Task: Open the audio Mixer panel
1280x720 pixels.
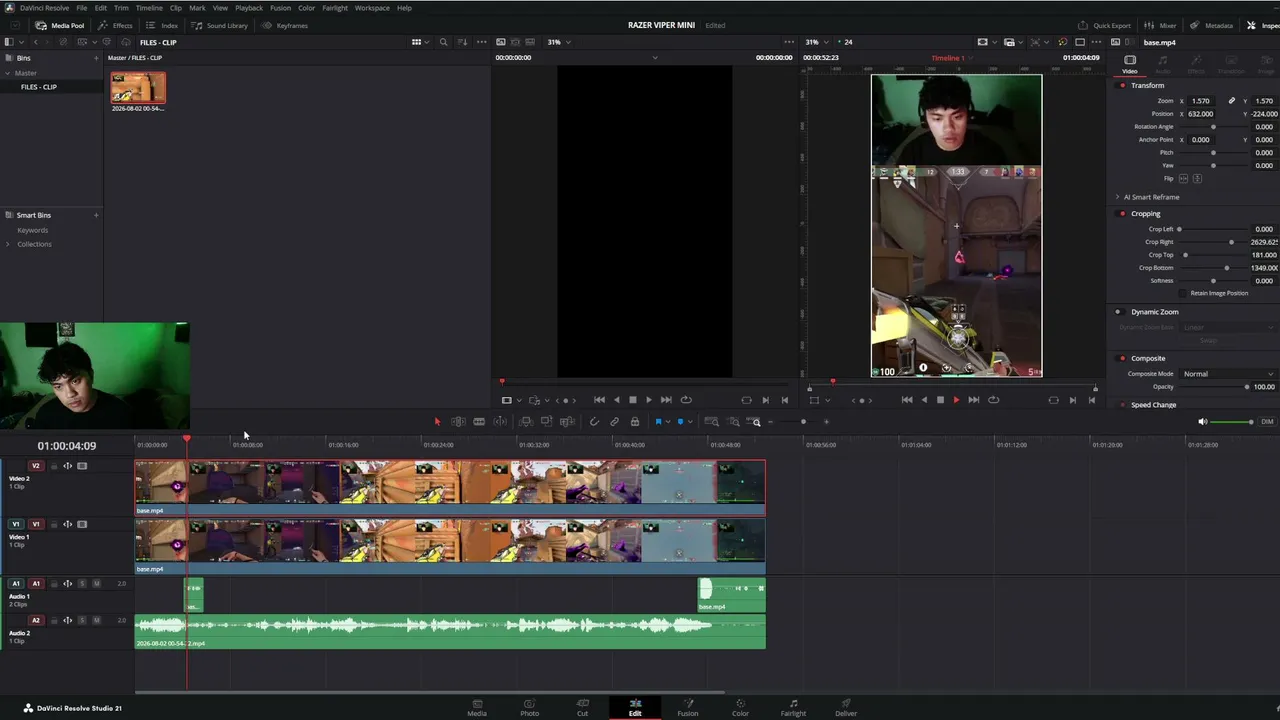Action: pos(1161,25)
